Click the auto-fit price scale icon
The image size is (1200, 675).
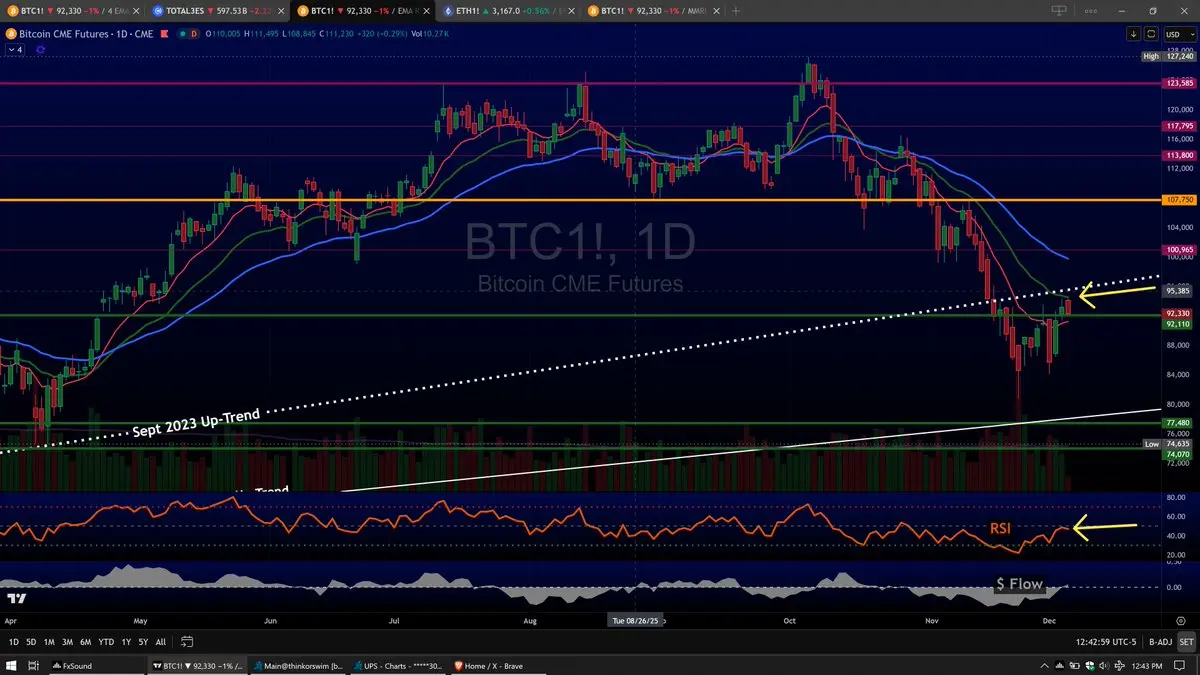pos(1152,34)
